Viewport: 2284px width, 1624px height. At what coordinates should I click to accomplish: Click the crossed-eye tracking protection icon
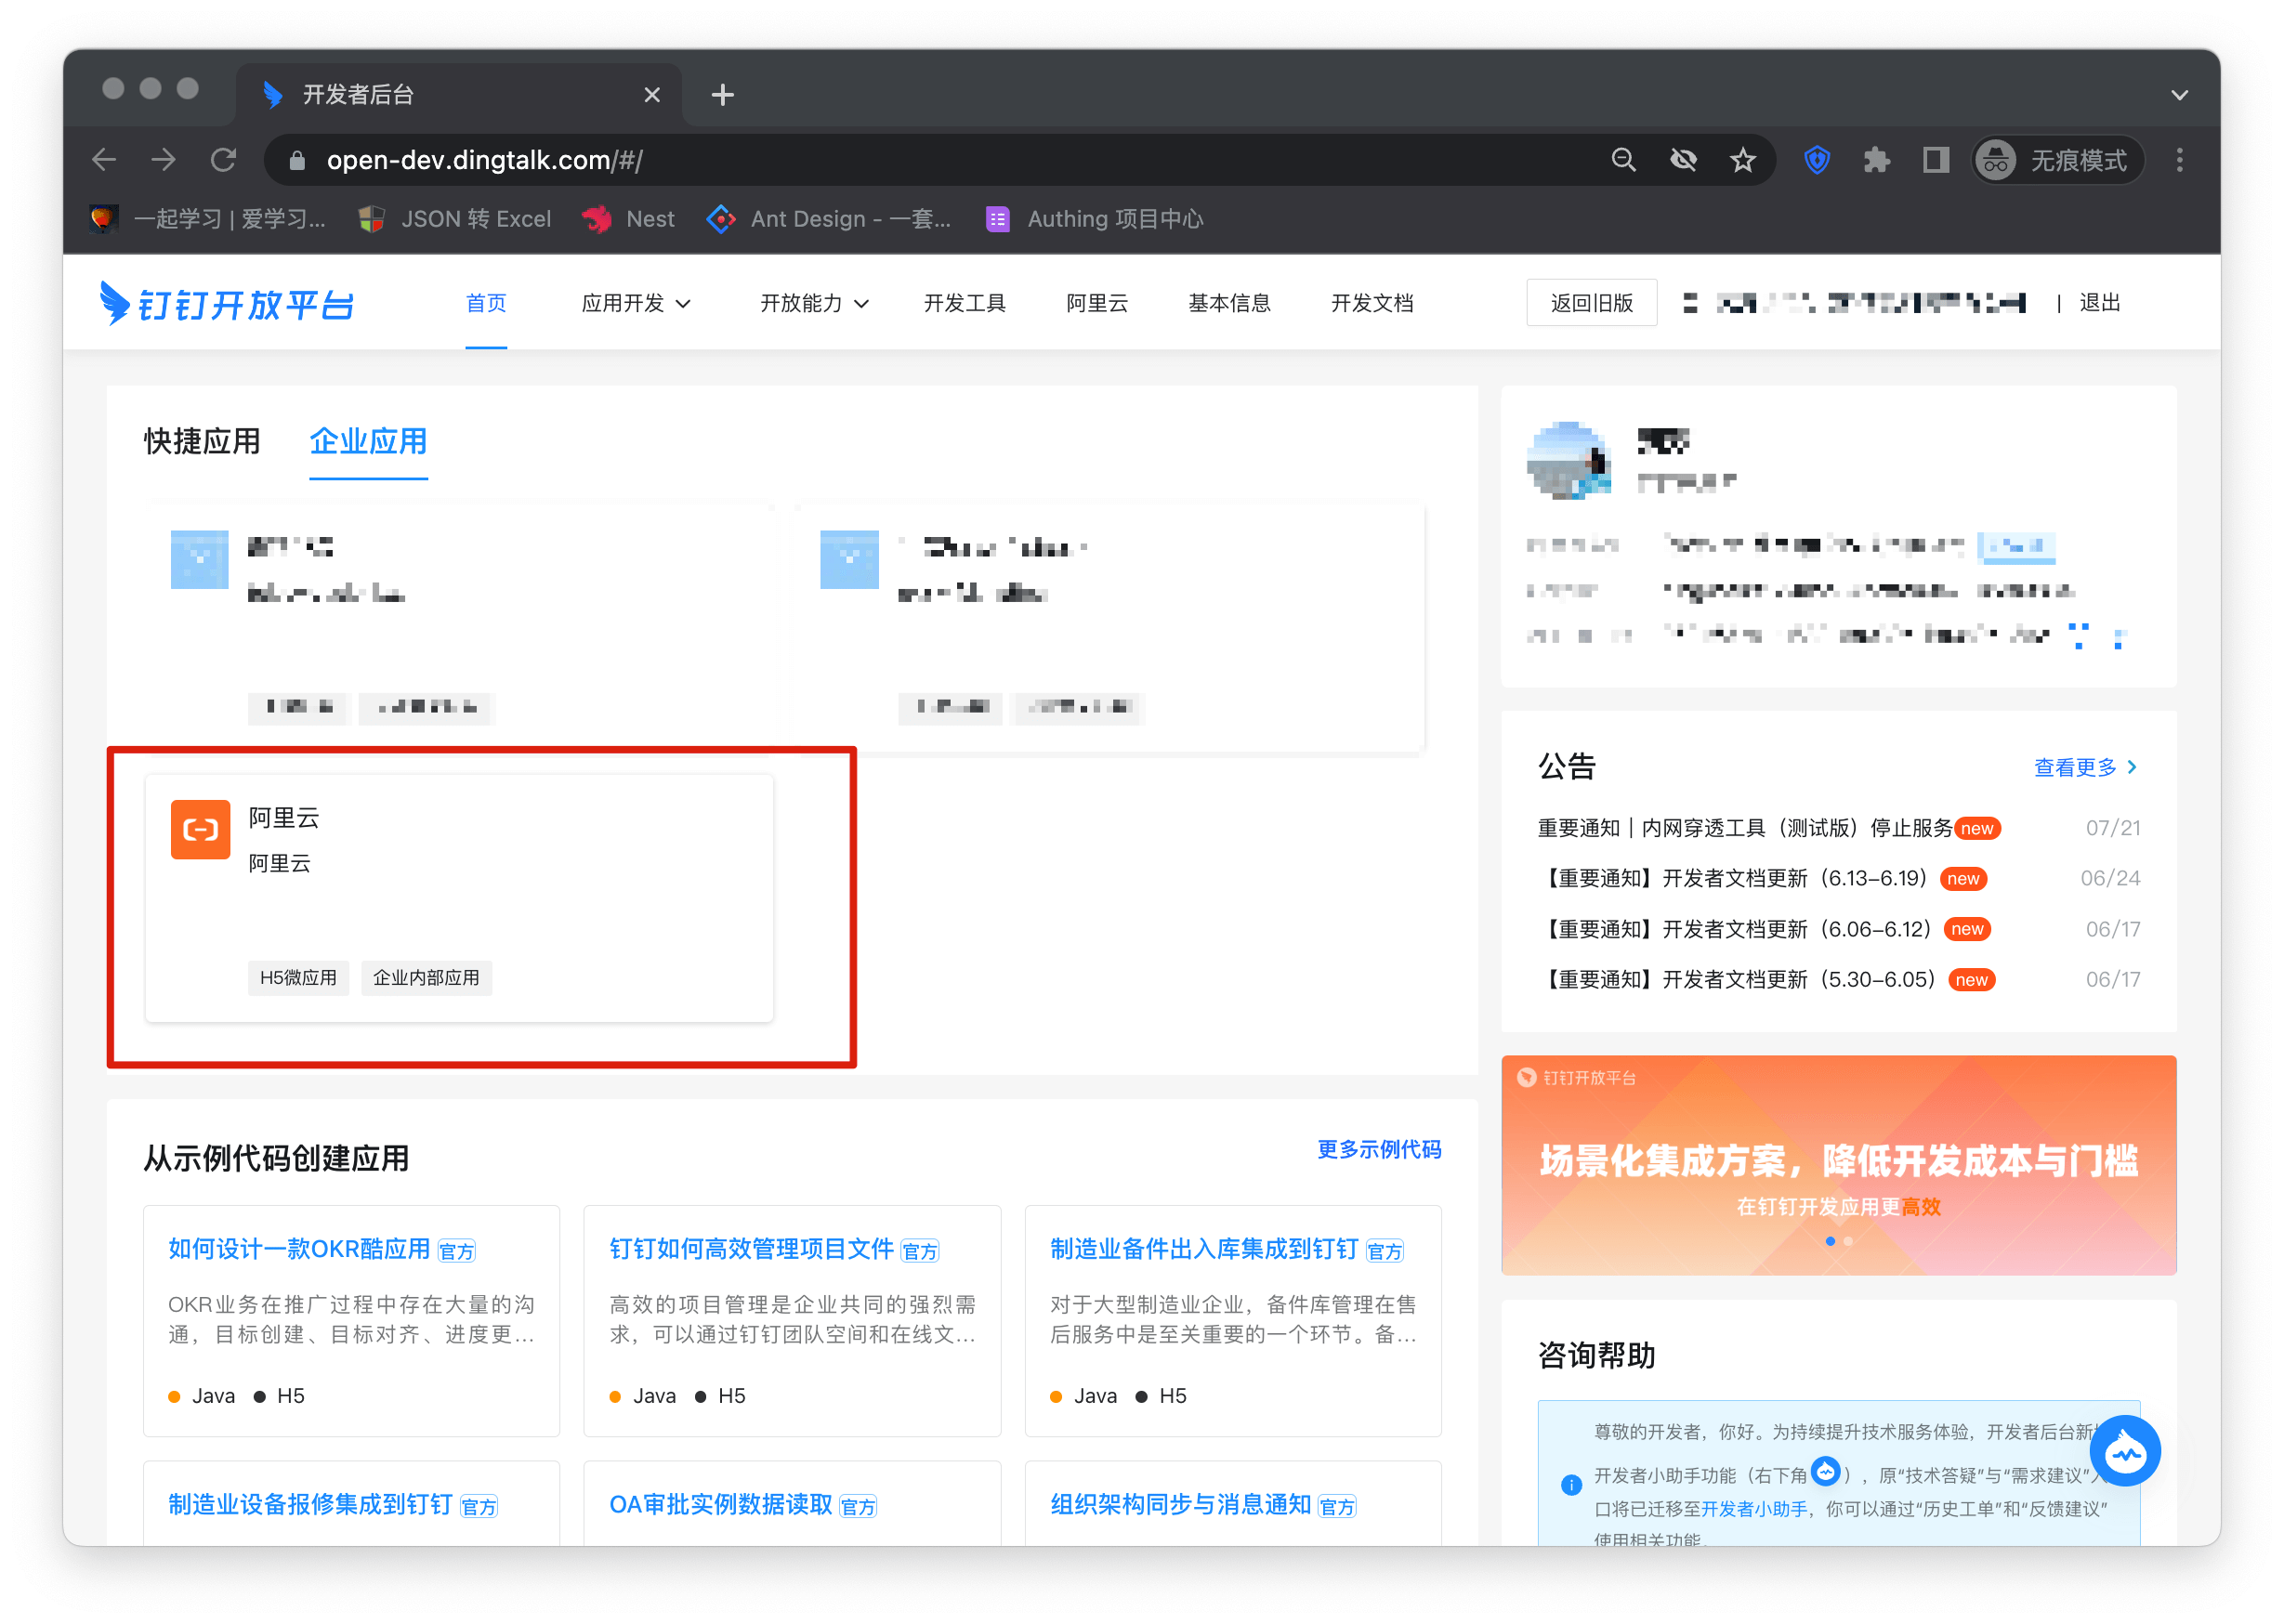[1683, 160]
